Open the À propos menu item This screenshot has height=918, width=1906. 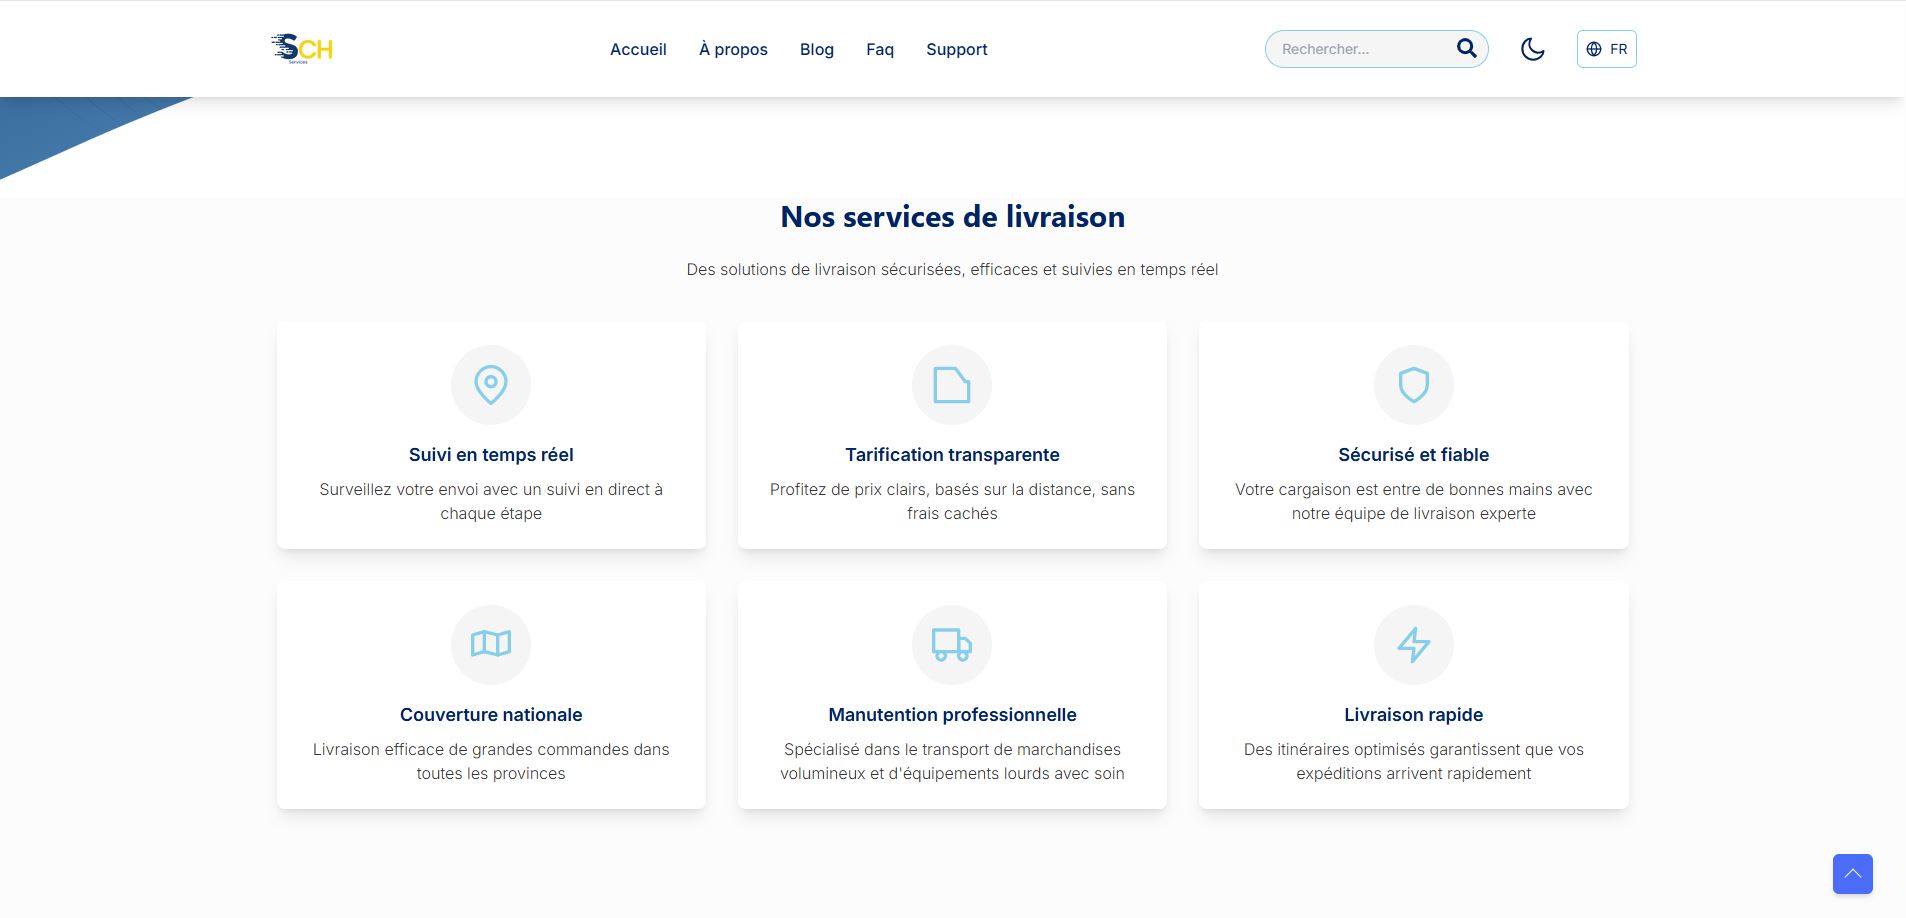[x=733, y=49]
